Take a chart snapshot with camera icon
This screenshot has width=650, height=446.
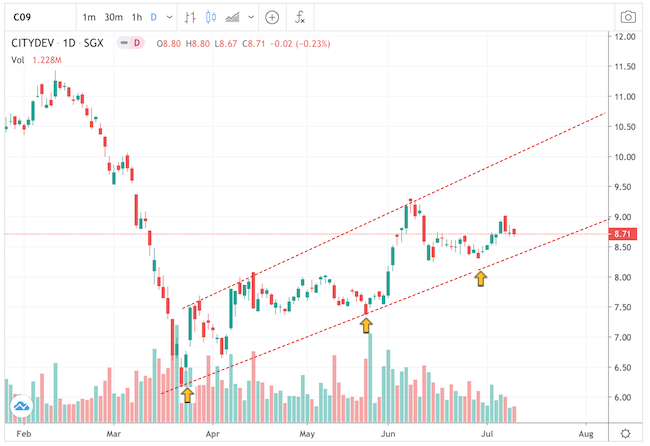pyautogui.click(x=628, y=17)
